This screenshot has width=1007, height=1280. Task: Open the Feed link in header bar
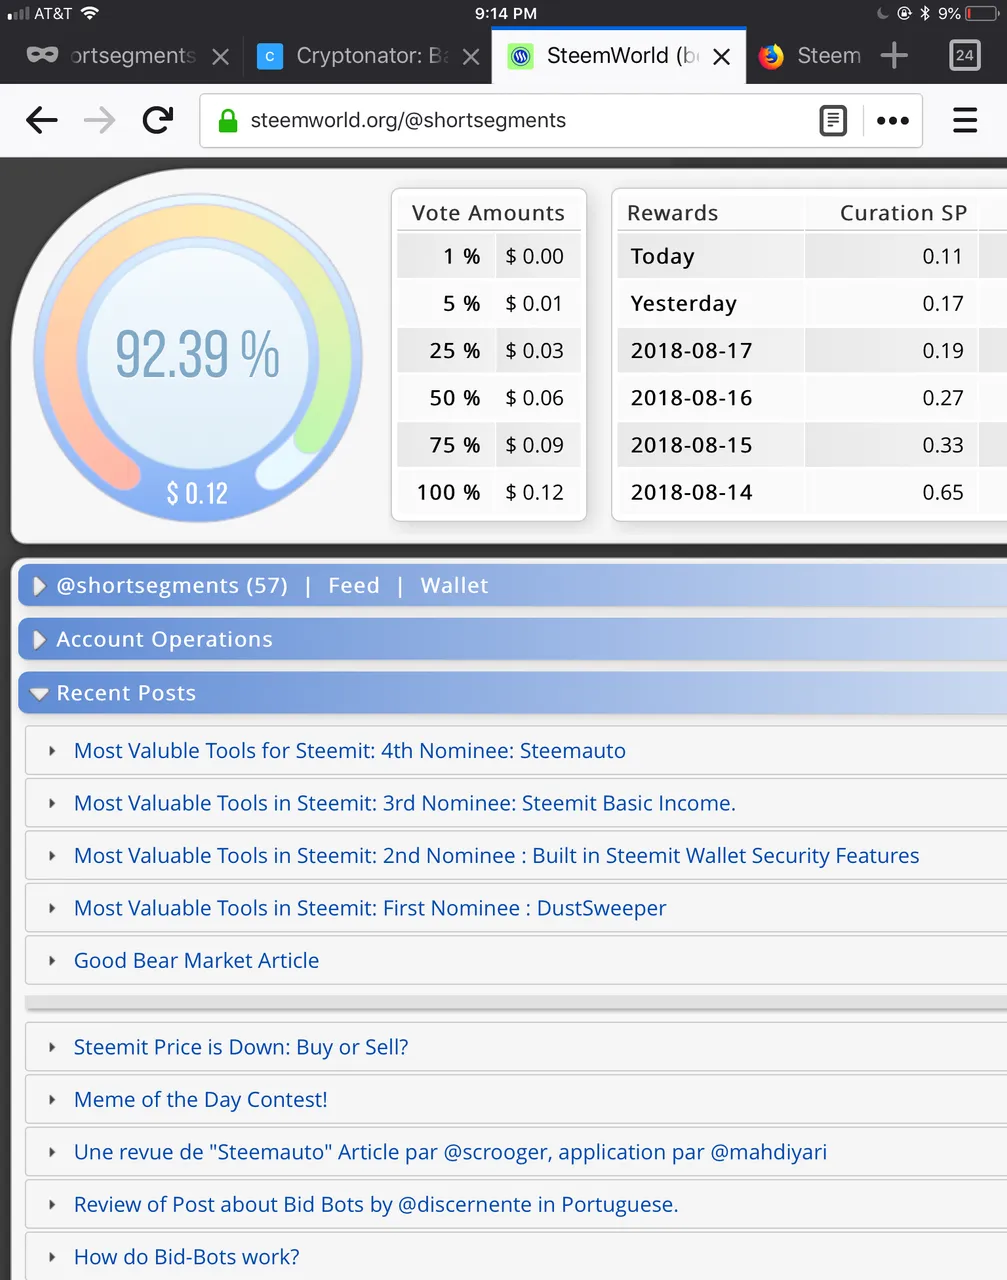pos(354,586)
